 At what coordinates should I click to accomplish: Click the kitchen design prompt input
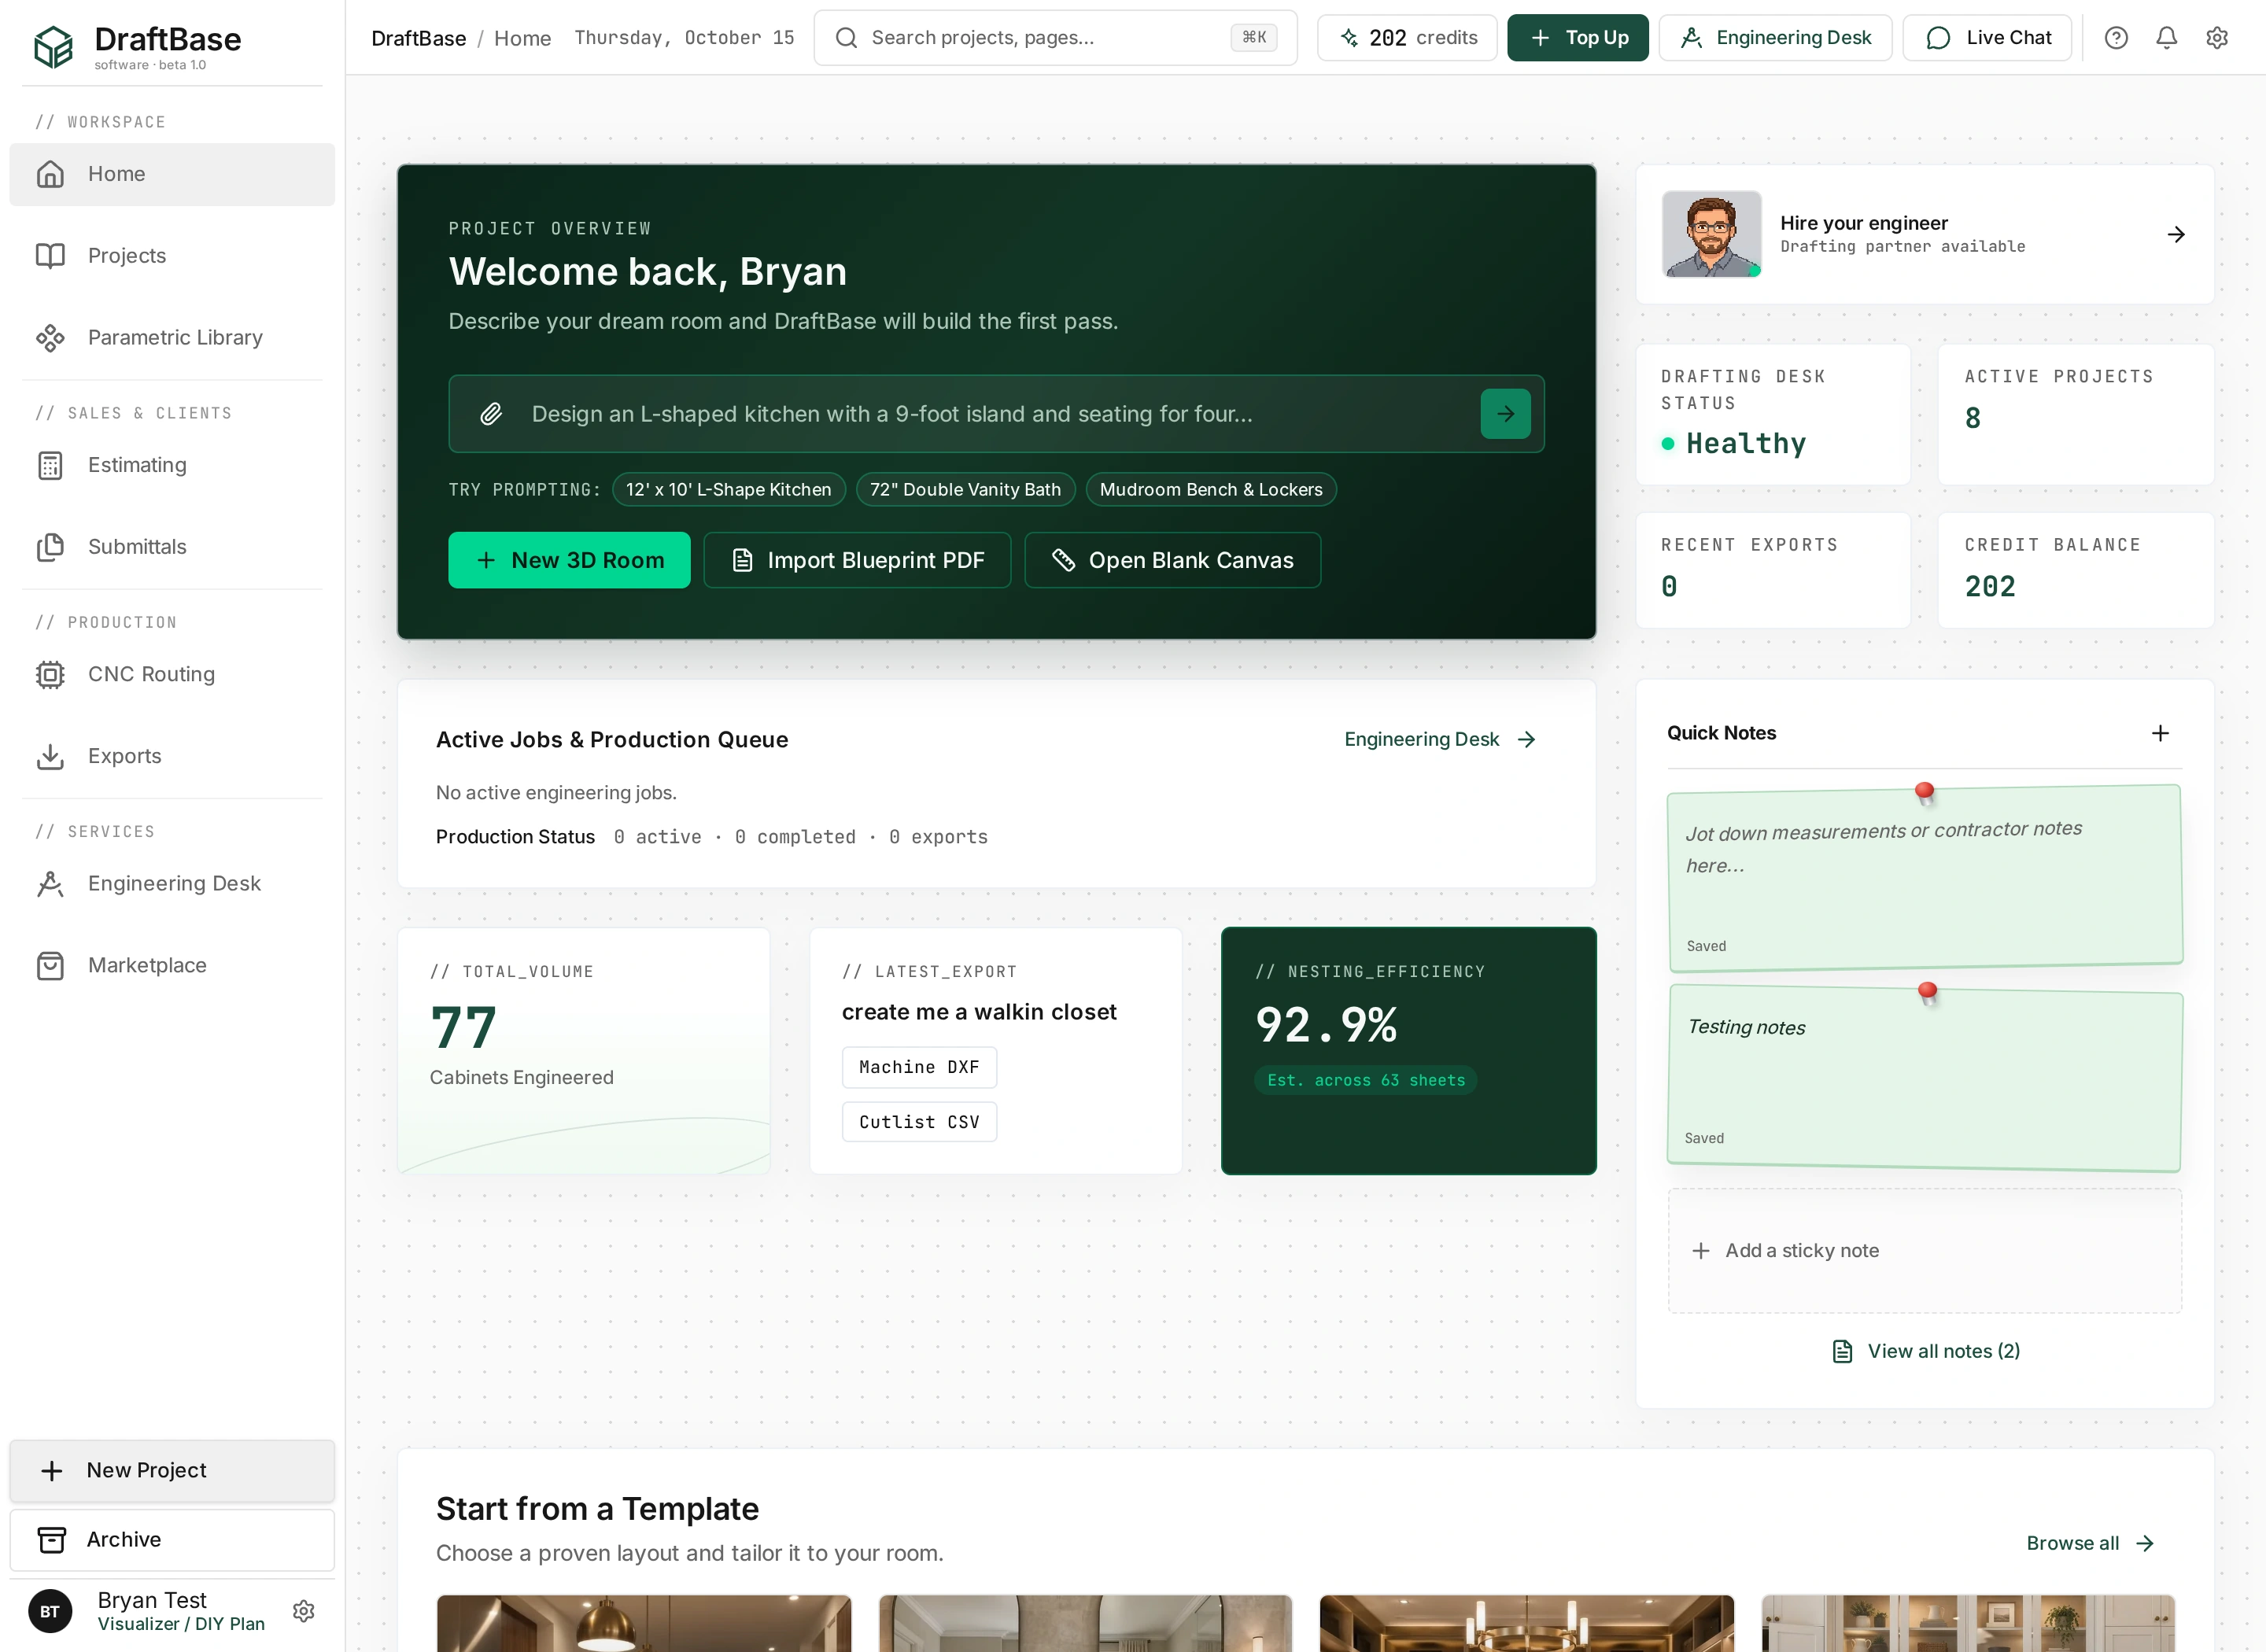(996, 414)
